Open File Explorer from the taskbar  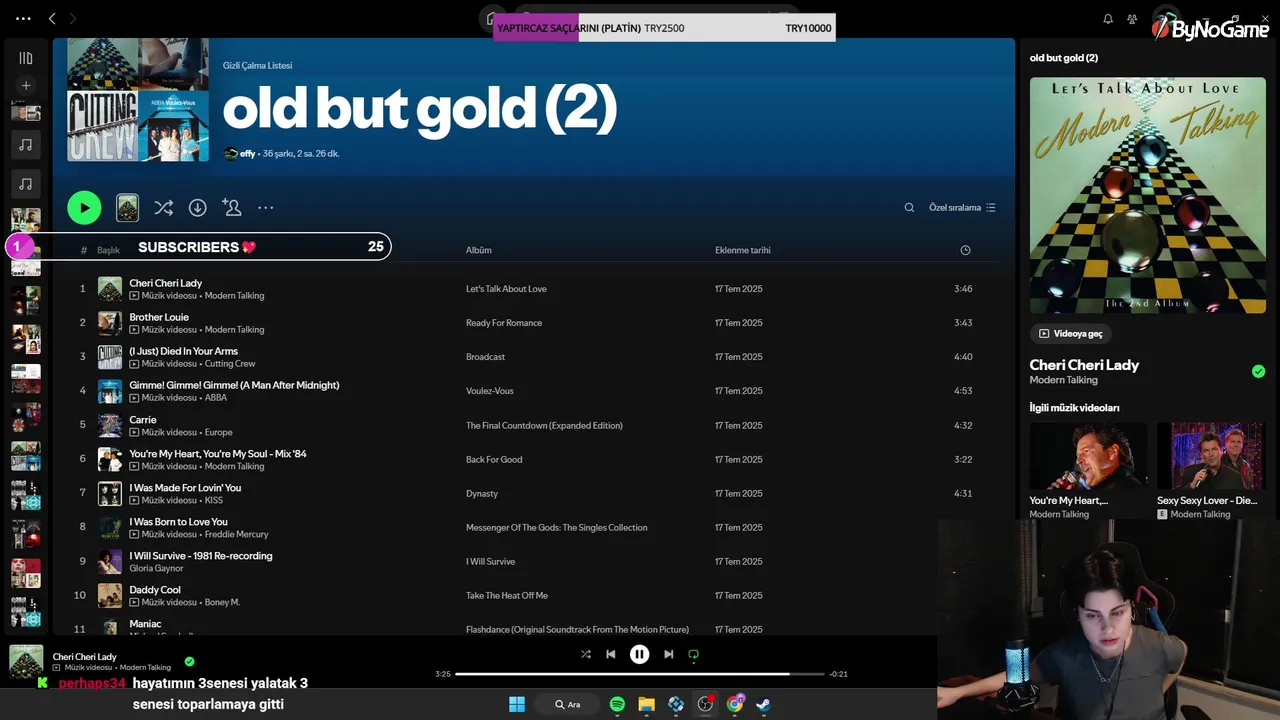click(x=646, y=704)
